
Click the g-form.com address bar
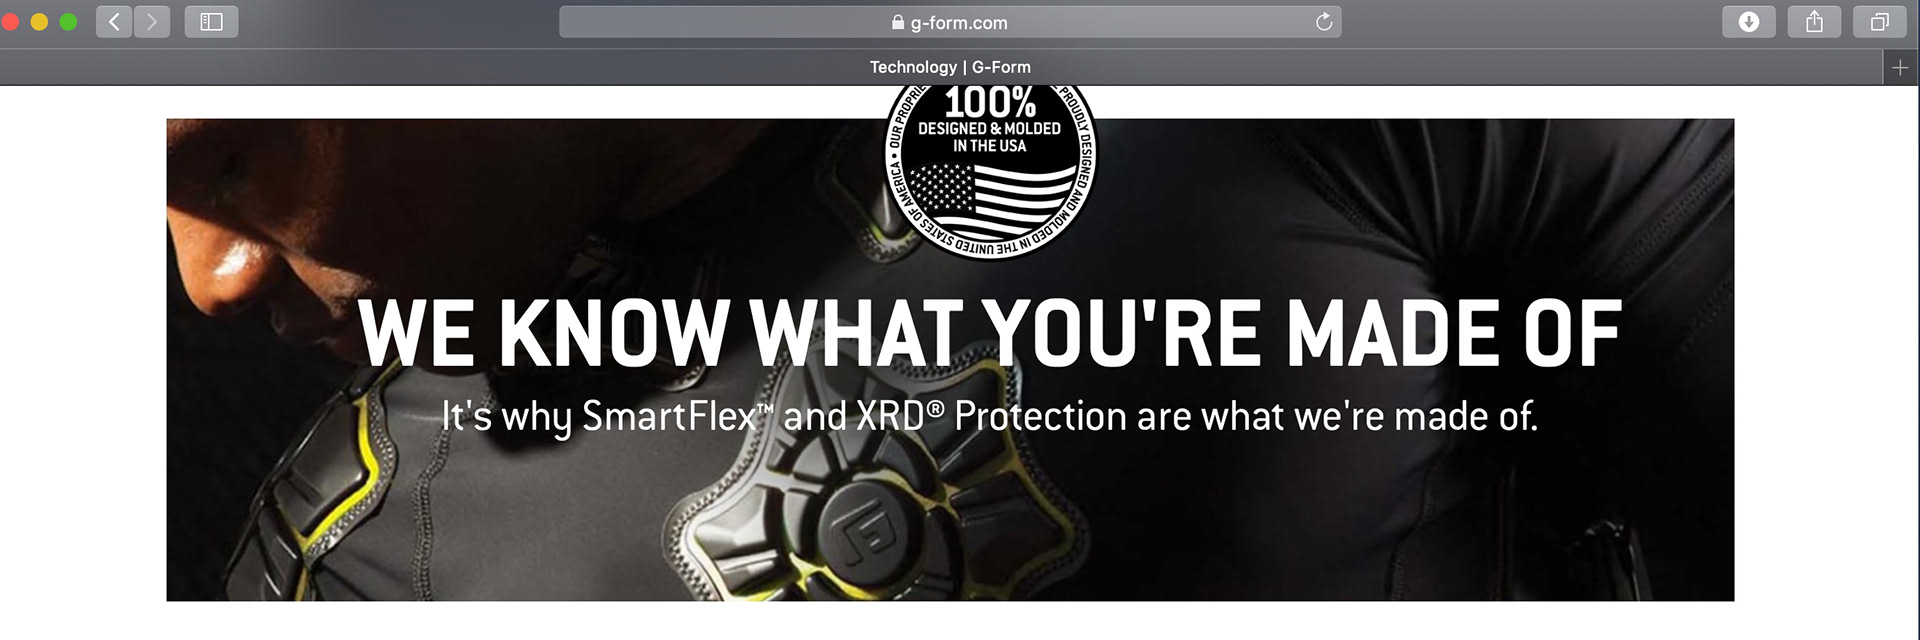[x=950, y=22]
